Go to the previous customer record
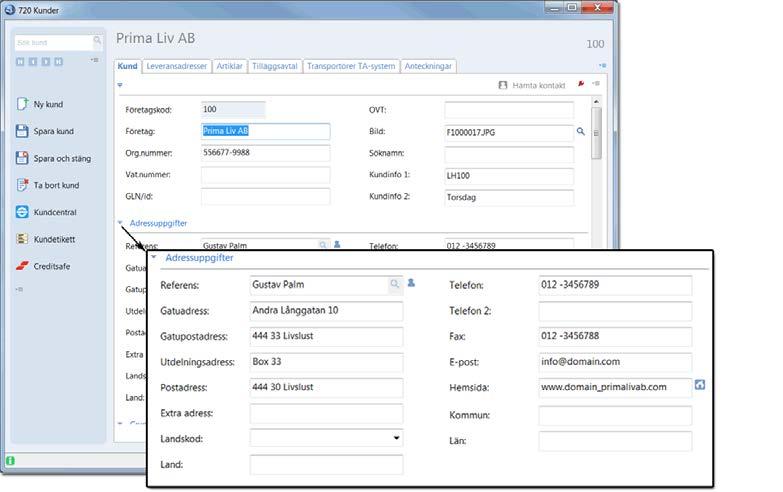This screenshot has height=492, width=783. coord(33,61)
